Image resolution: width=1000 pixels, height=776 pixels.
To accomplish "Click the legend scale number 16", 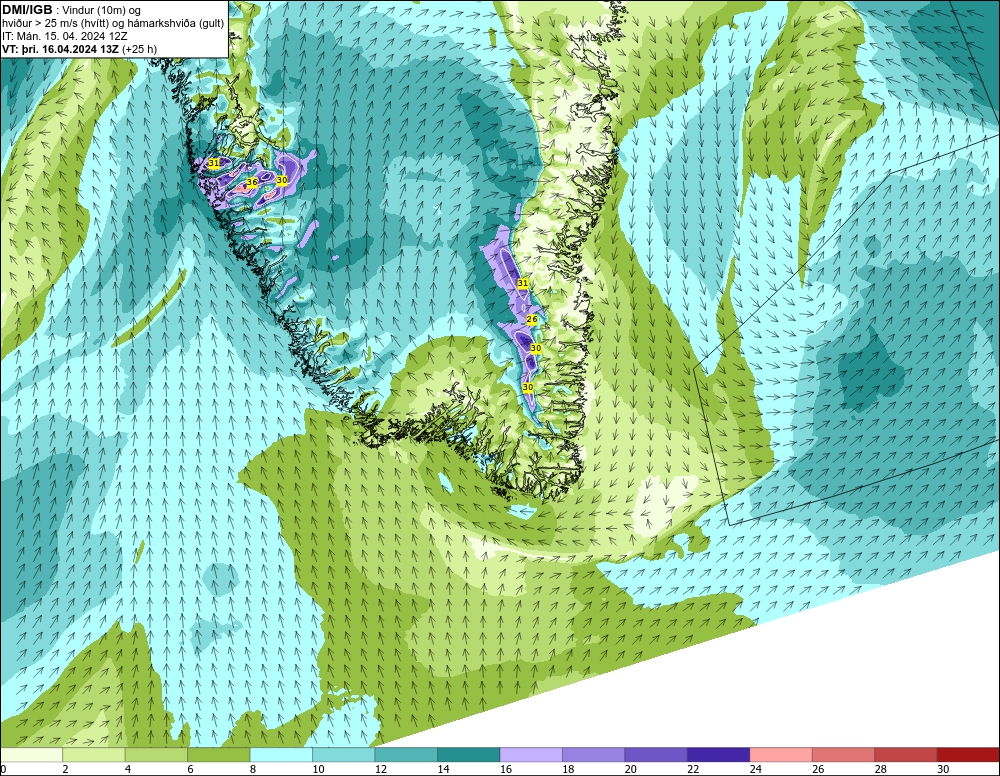I will [x=506, y=769].
